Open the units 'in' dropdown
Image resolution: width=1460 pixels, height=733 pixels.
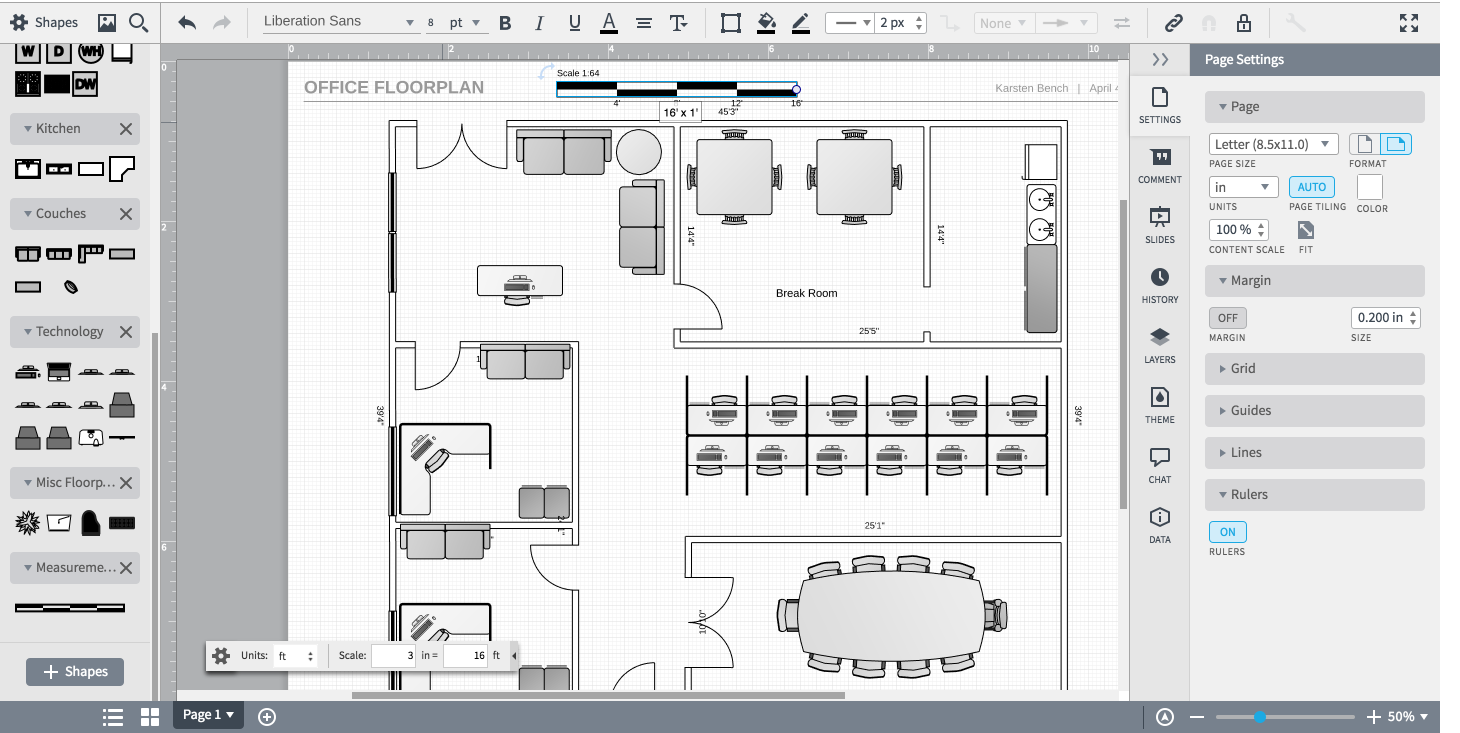coord(1244,187)
